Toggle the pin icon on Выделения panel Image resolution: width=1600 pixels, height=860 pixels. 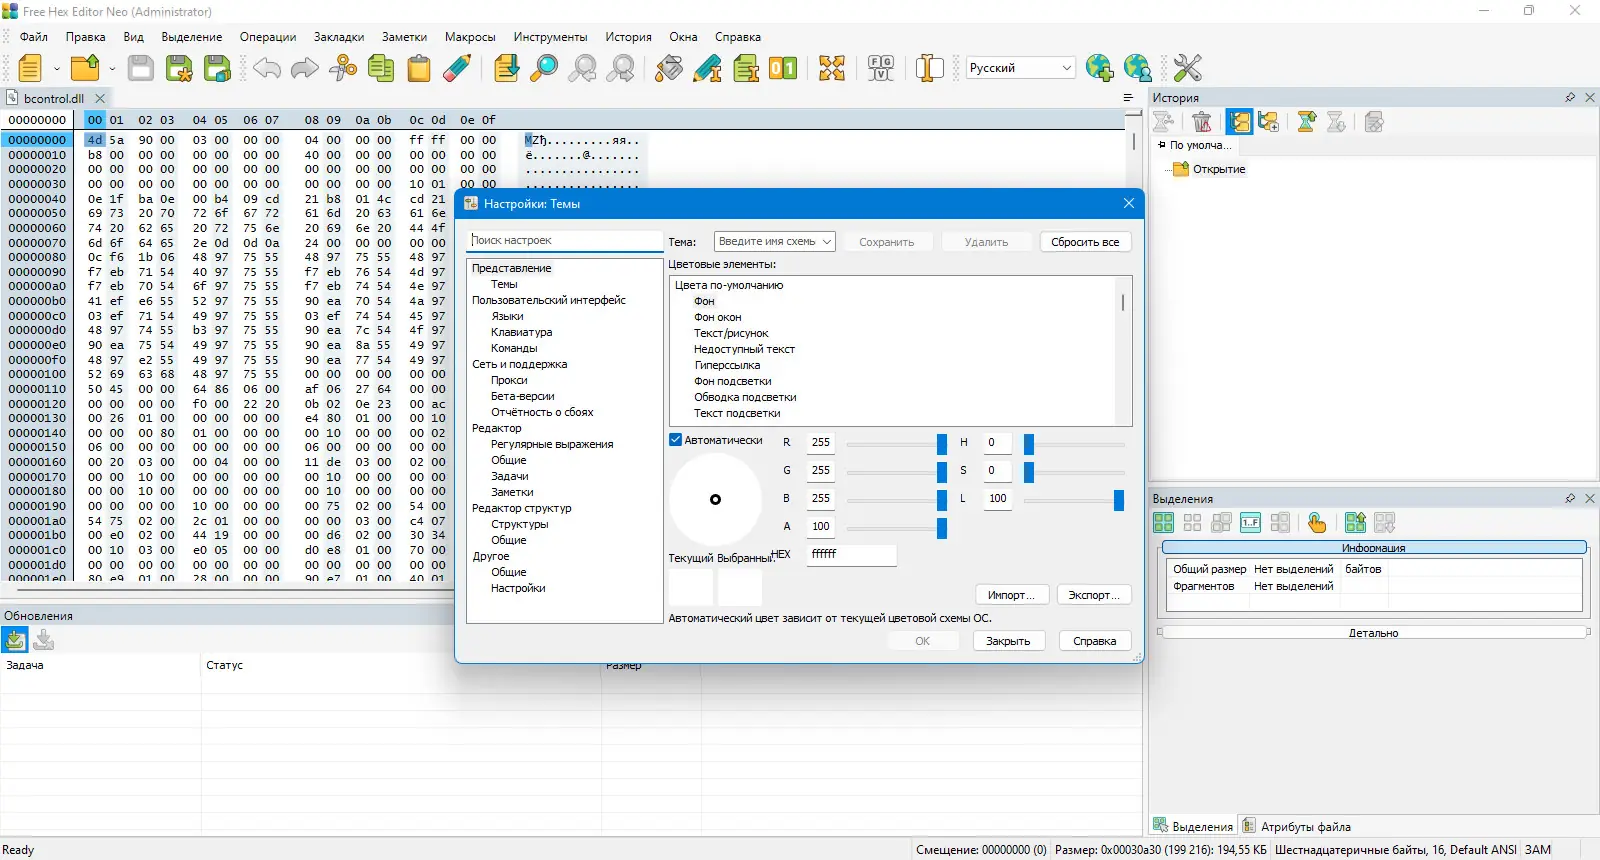click(1570, 498)
